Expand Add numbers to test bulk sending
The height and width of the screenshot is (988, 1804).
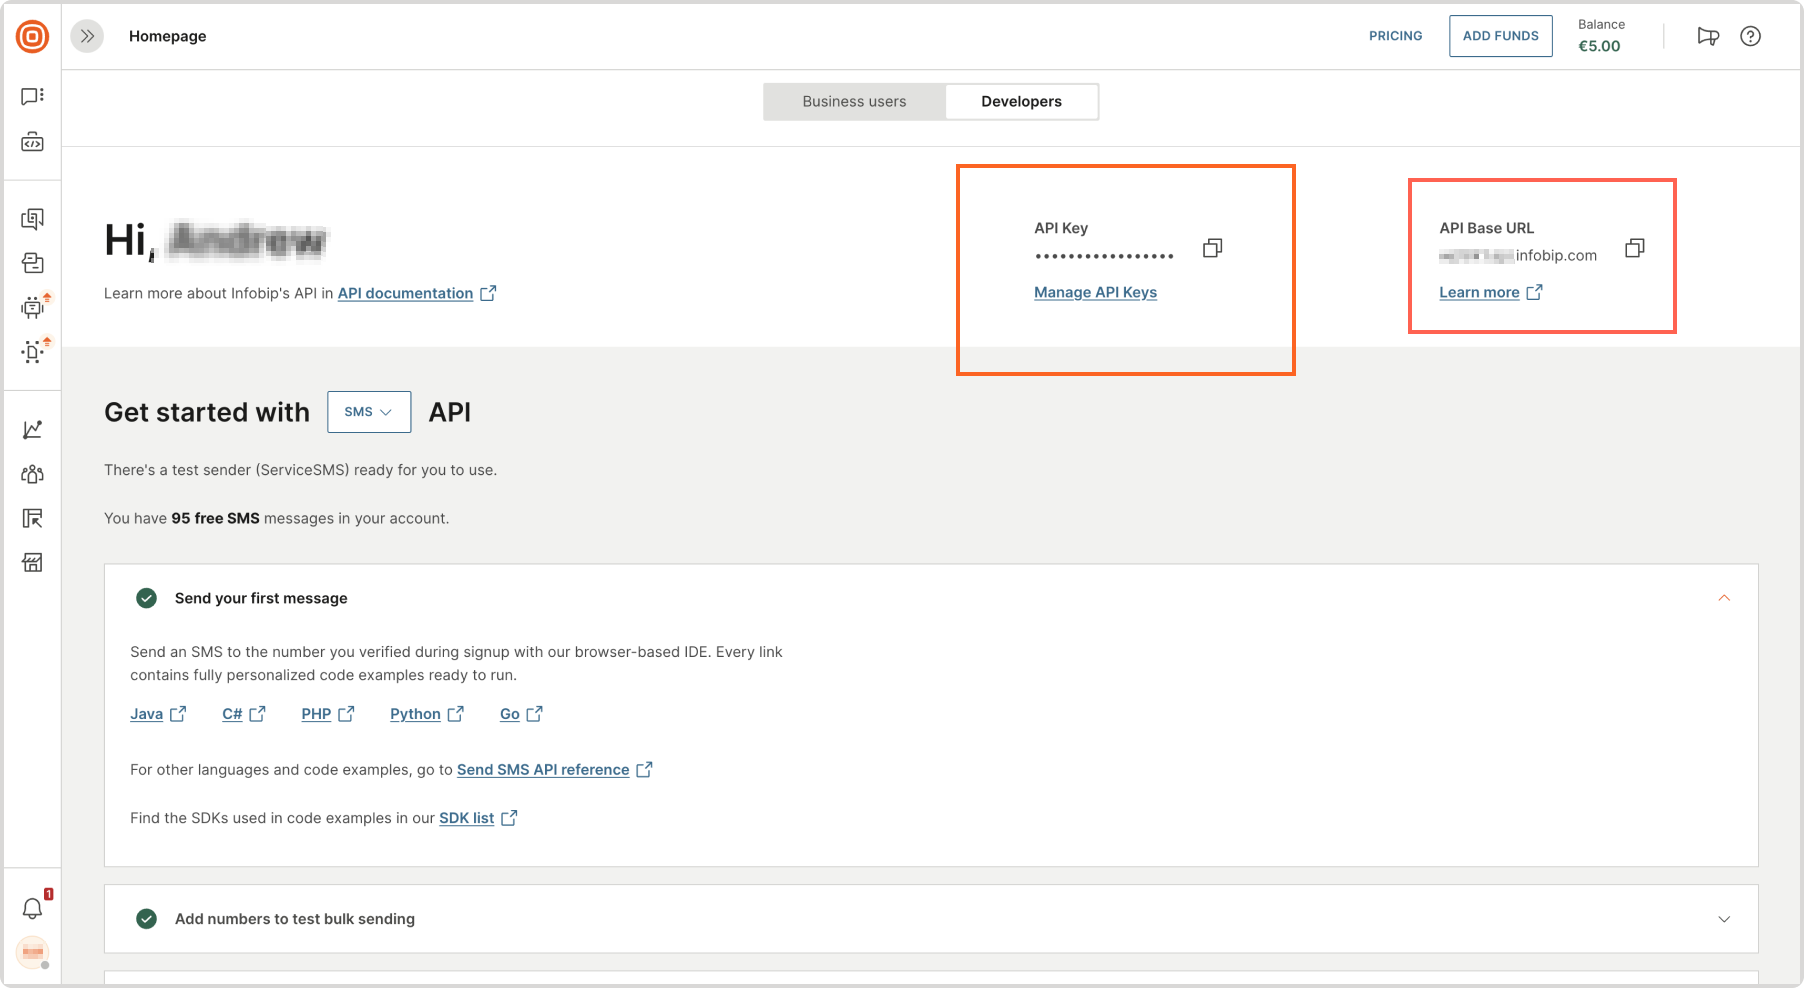click(1724, 919)
